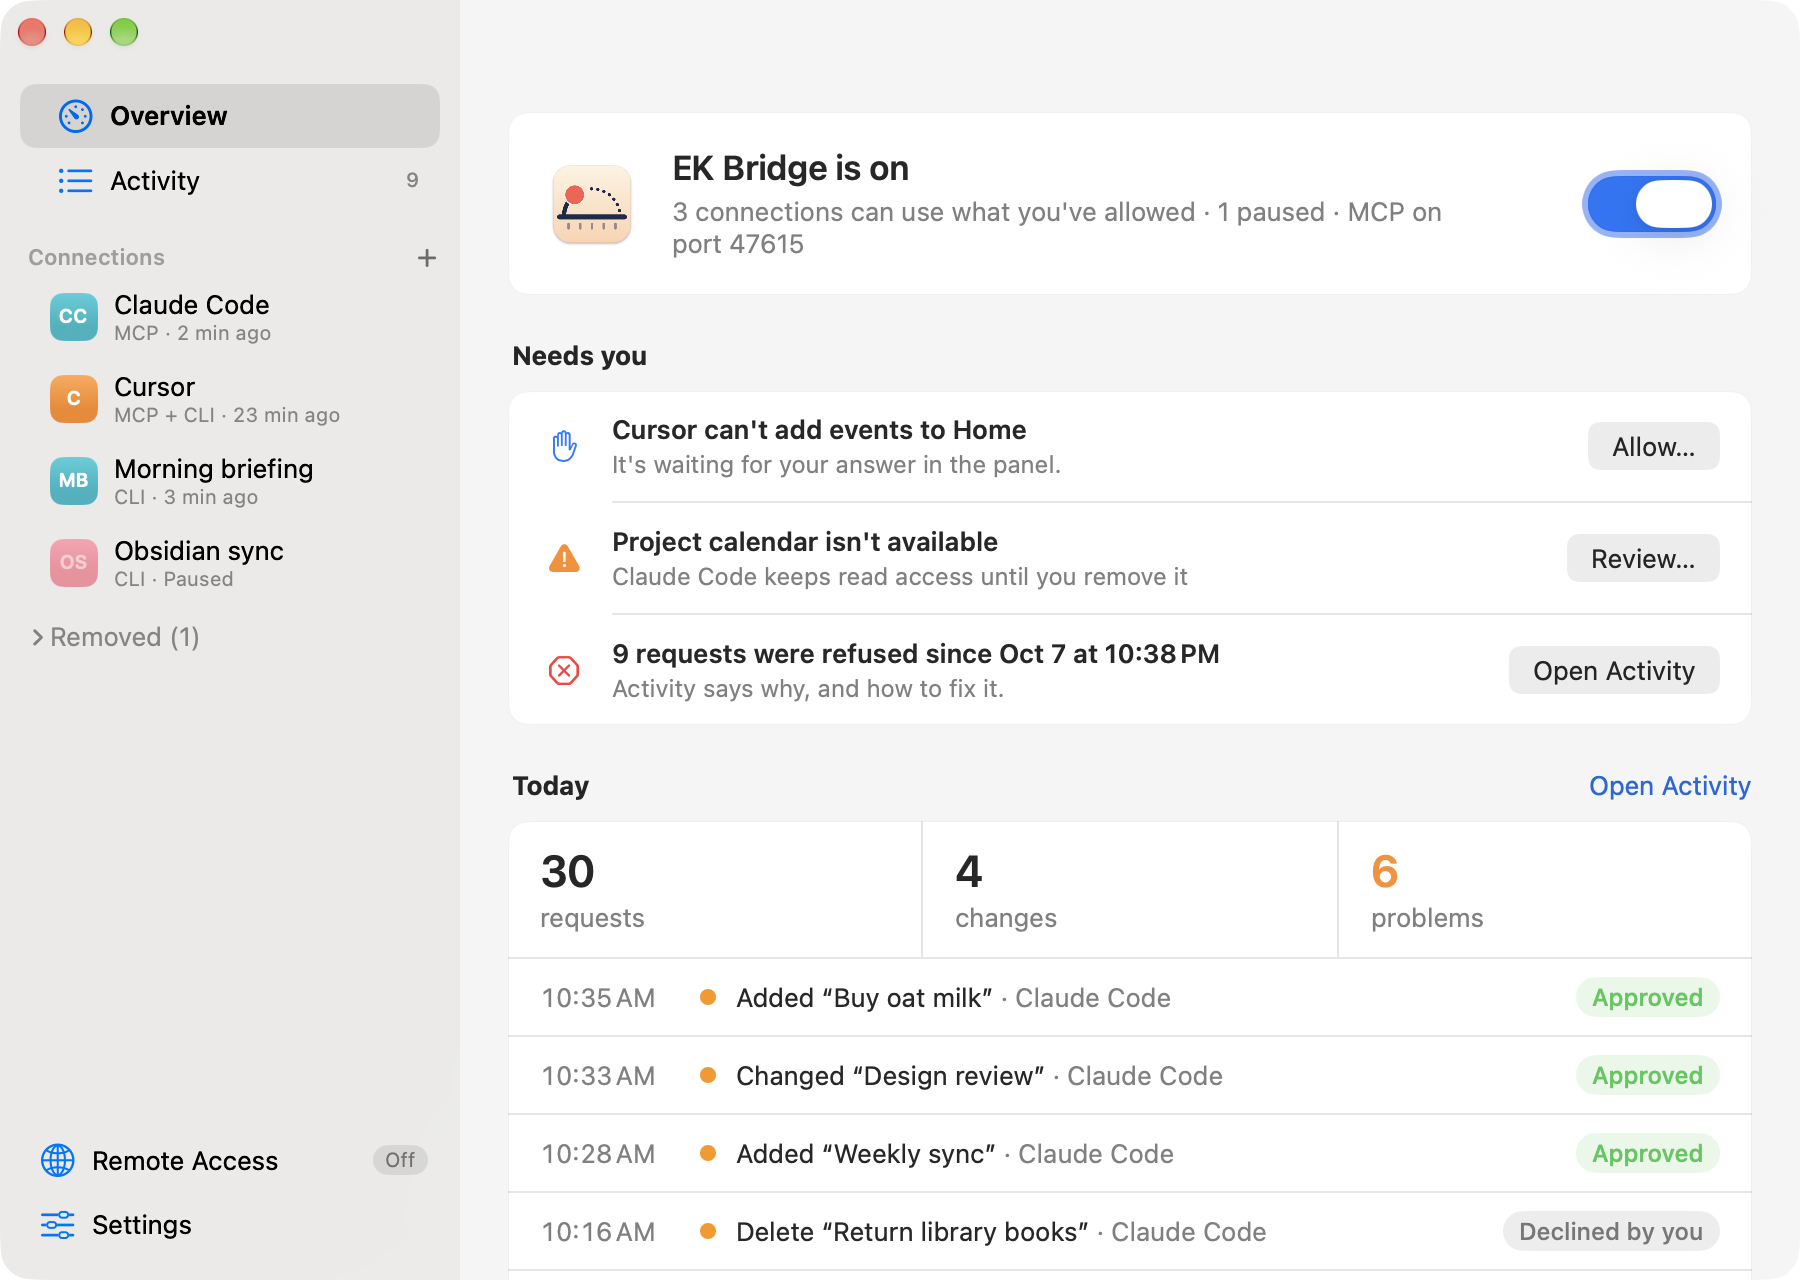Click the EK Bridge app icon
The height and width of the screenshot is (1280, 1800).
pyautogui.click(x=592, y=204)
